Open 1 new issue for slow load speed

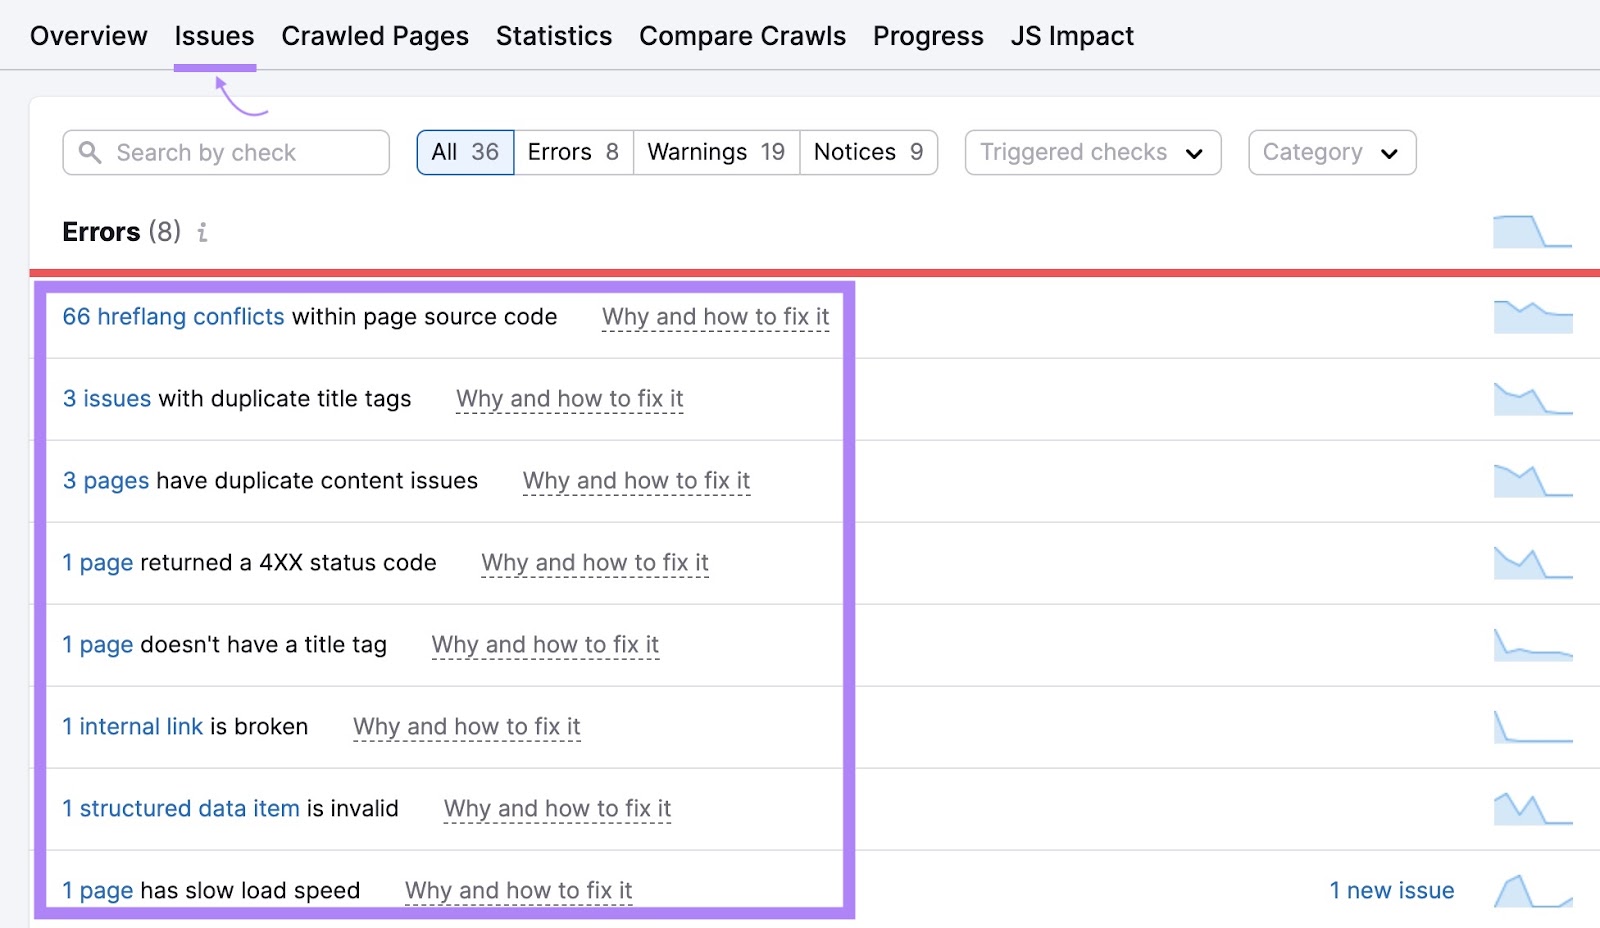pos(1391,890)
